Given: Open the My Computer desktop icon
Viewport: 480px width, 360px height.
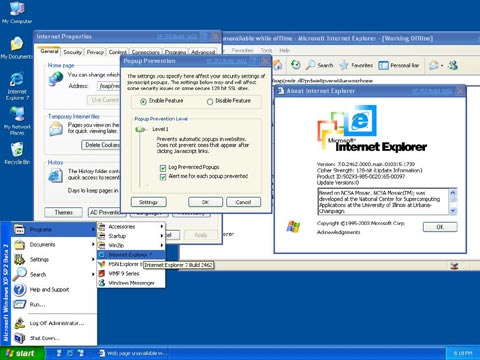Looking at the screenshot, I should [x=17, y=13].
